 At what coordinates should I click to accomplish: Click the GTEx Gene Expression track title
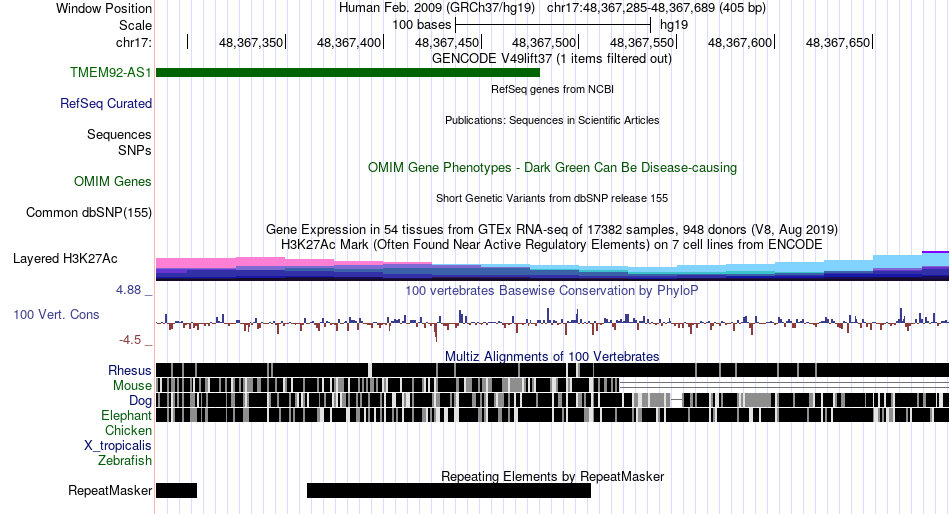click(x=552, y=230)
